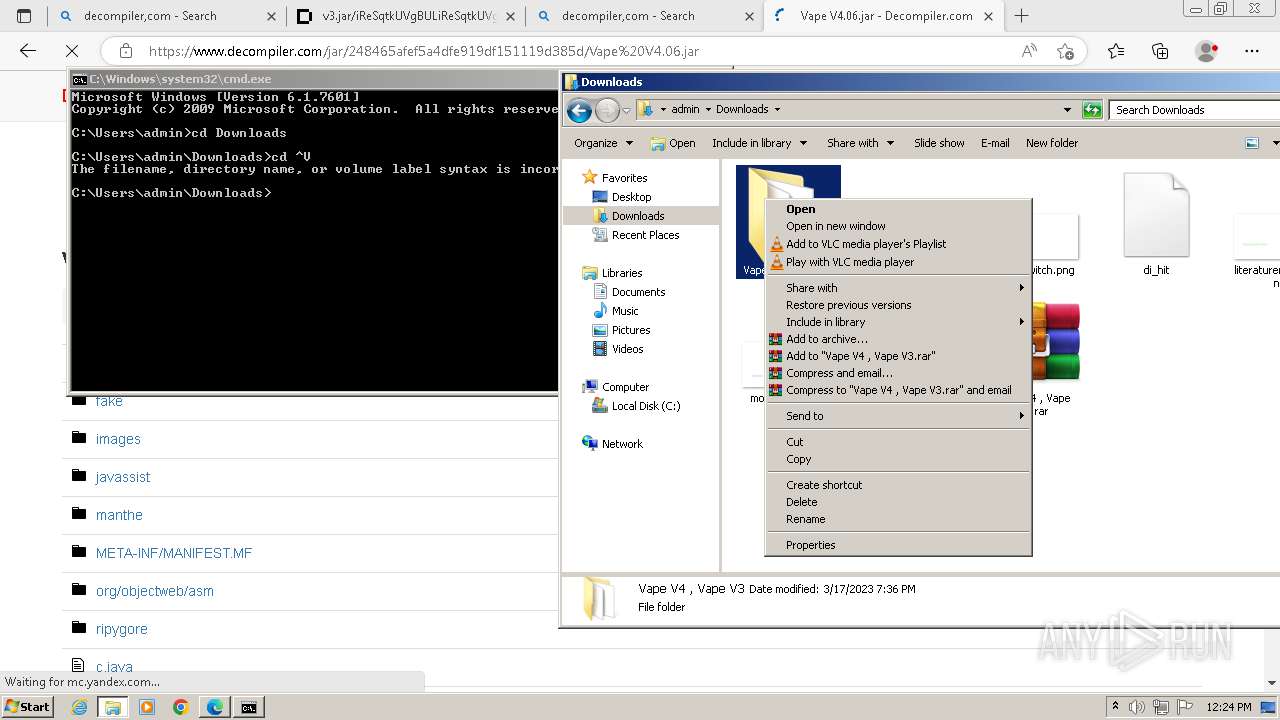1280x720 pixels.
Task: Click admin breadcrumb in address bar
Action: [x=685, y=109]
